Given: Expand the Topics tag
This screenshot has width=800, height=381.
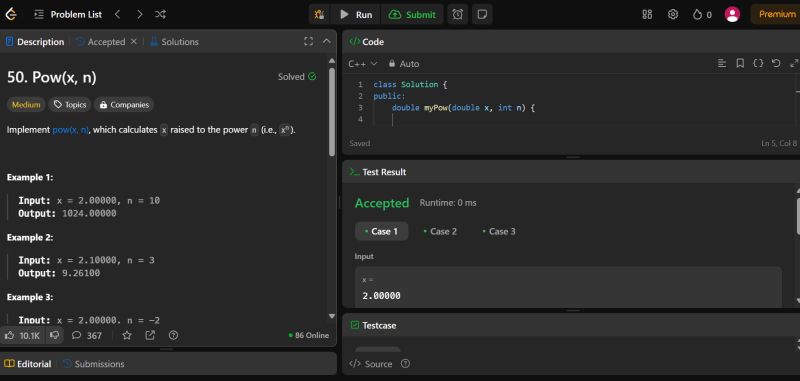Looking at the screenshot, I should 70,105.
